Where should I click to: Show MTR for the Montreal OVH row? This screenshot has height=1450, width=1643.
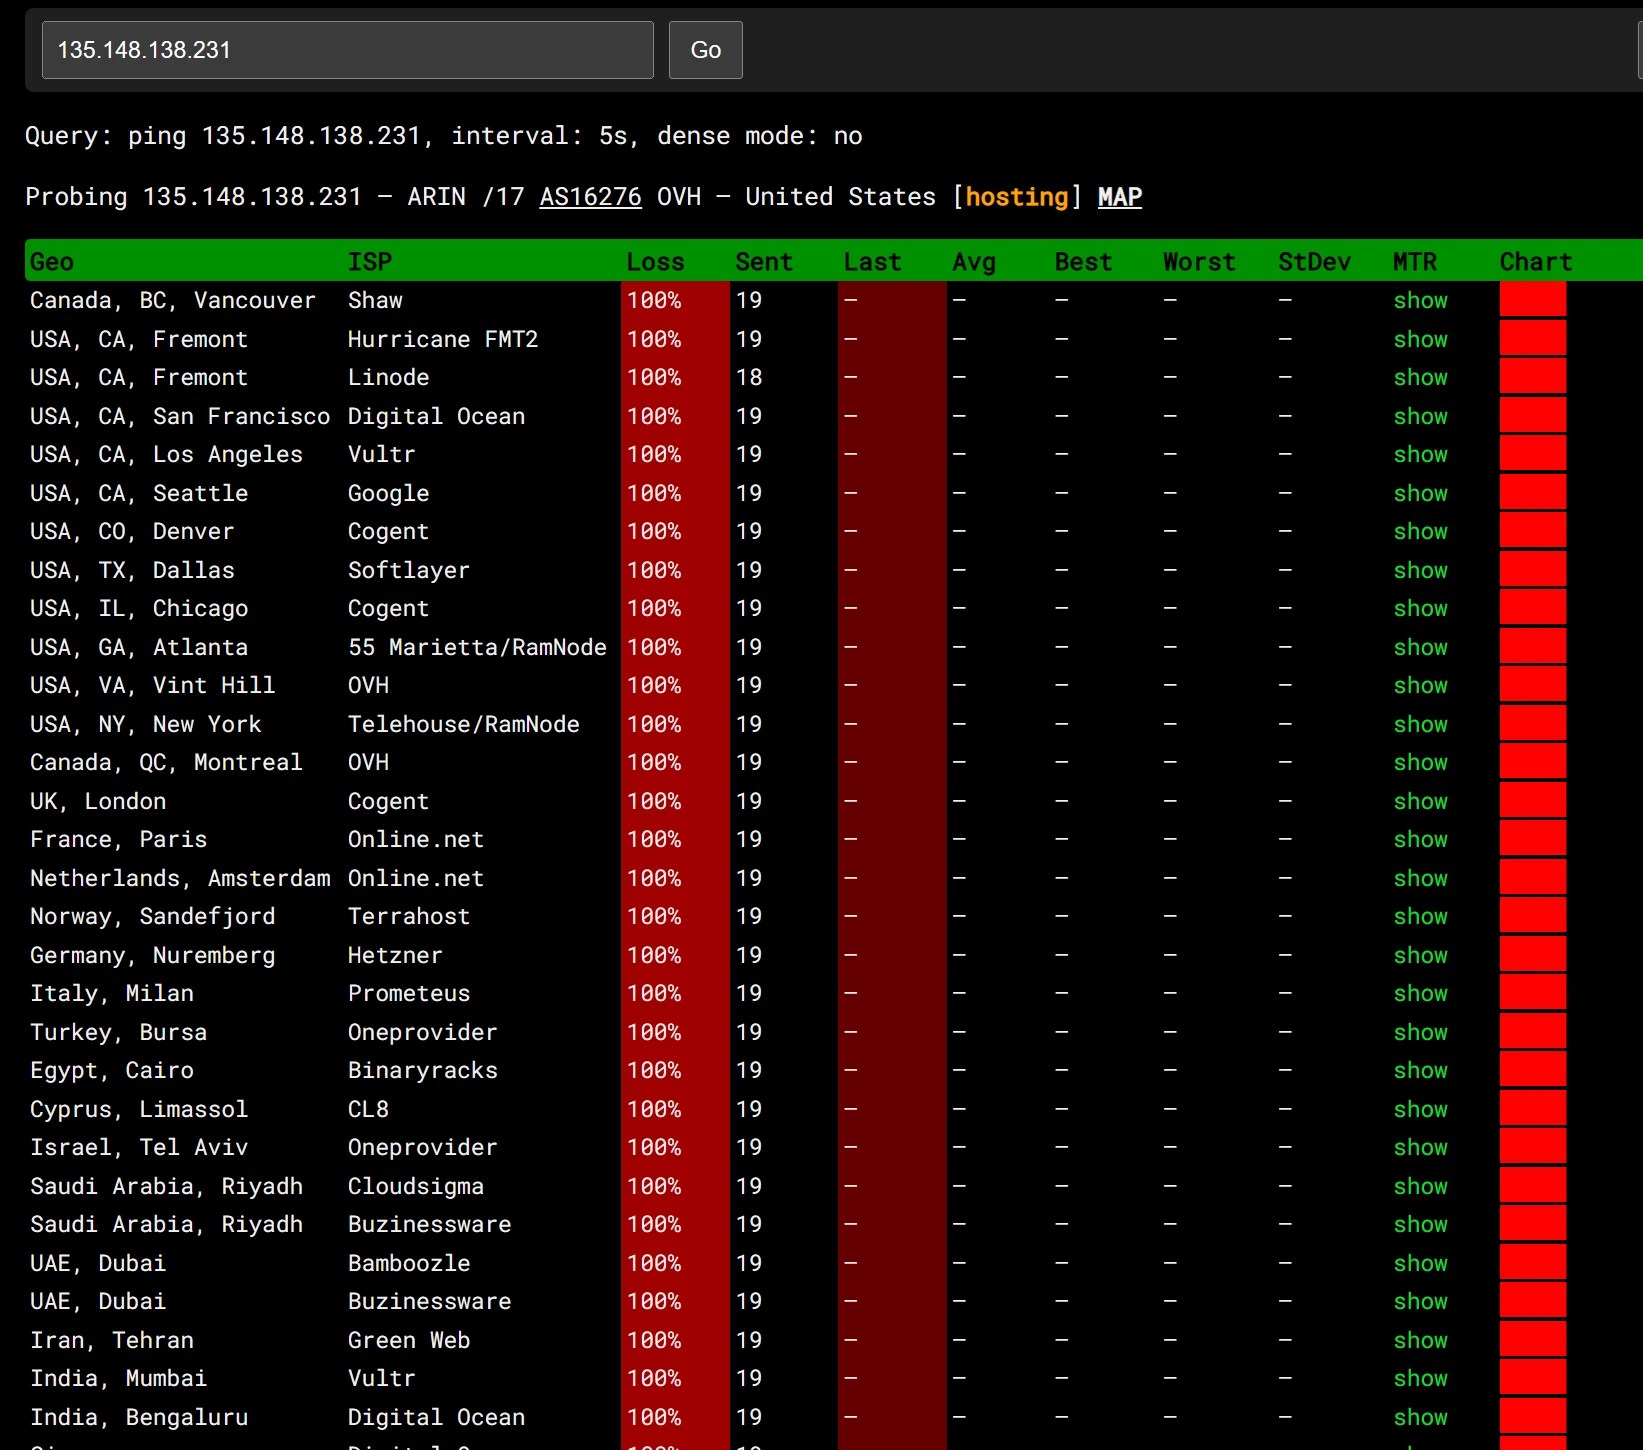click(x=1420, y=763)
